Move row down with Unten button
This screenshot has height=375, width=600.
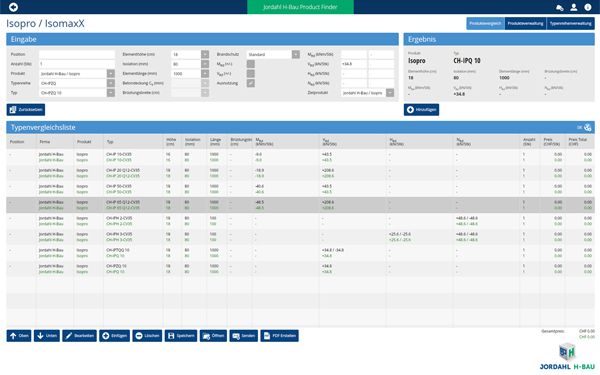click(x=47, y=336)
